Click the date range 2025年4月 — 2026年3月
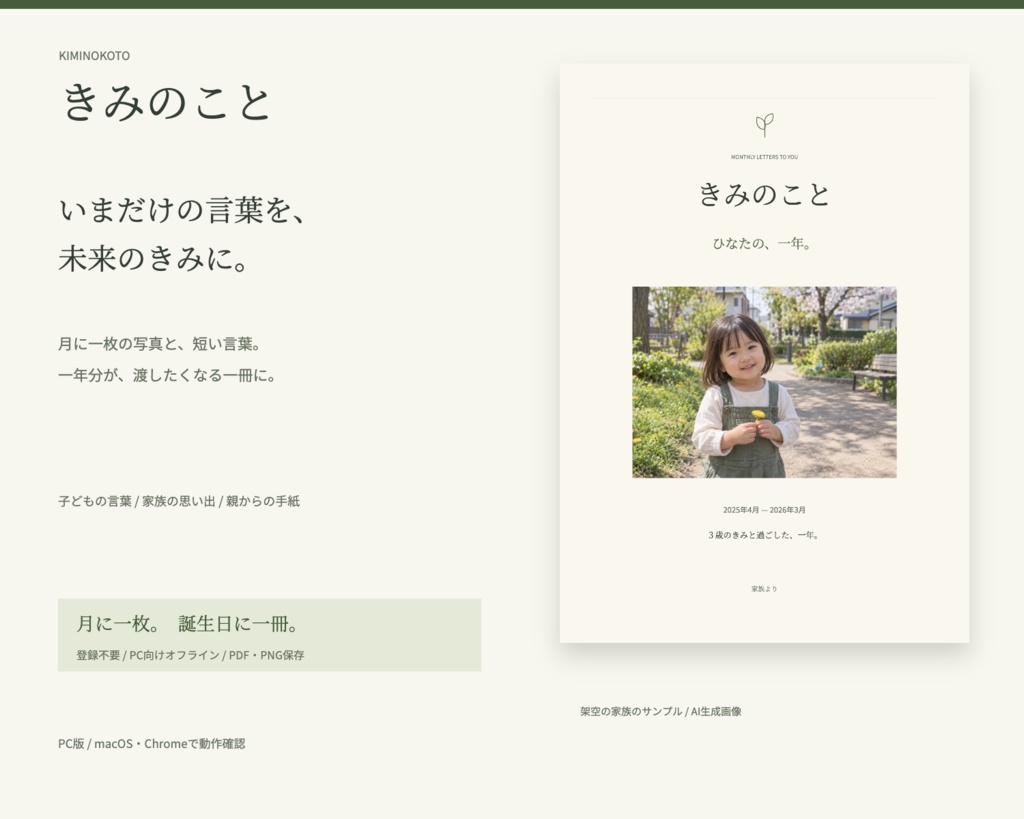 (x=764, y=510)
